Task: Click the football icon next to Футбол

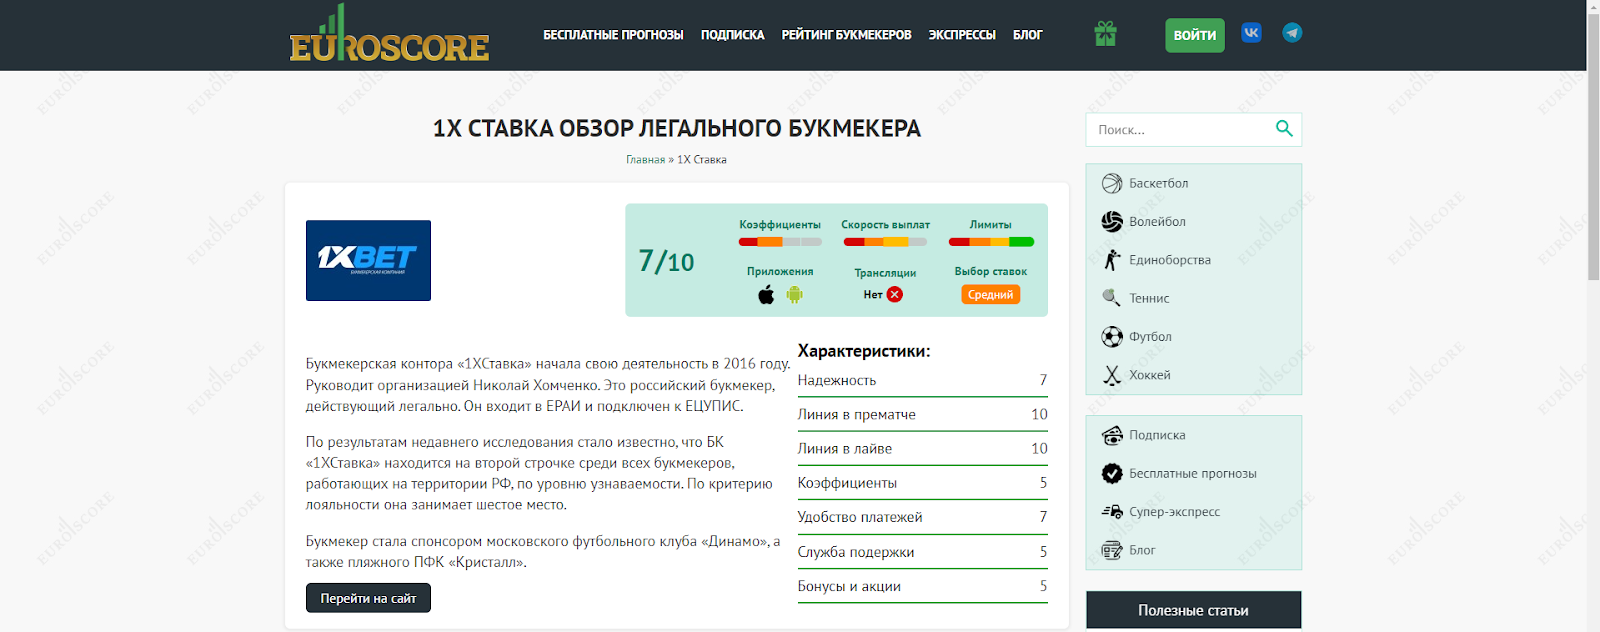Action: click(1112, 337)
